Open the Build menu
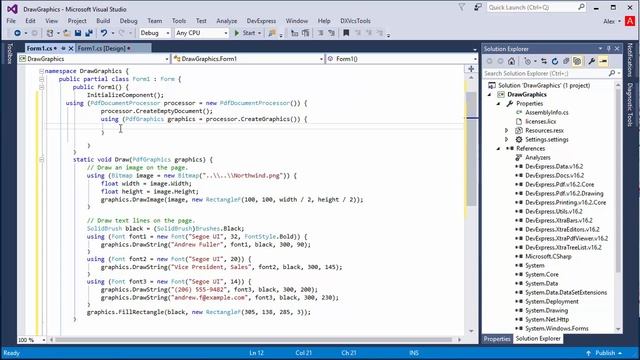Screen dimensions: 640x360 point(103,21)
